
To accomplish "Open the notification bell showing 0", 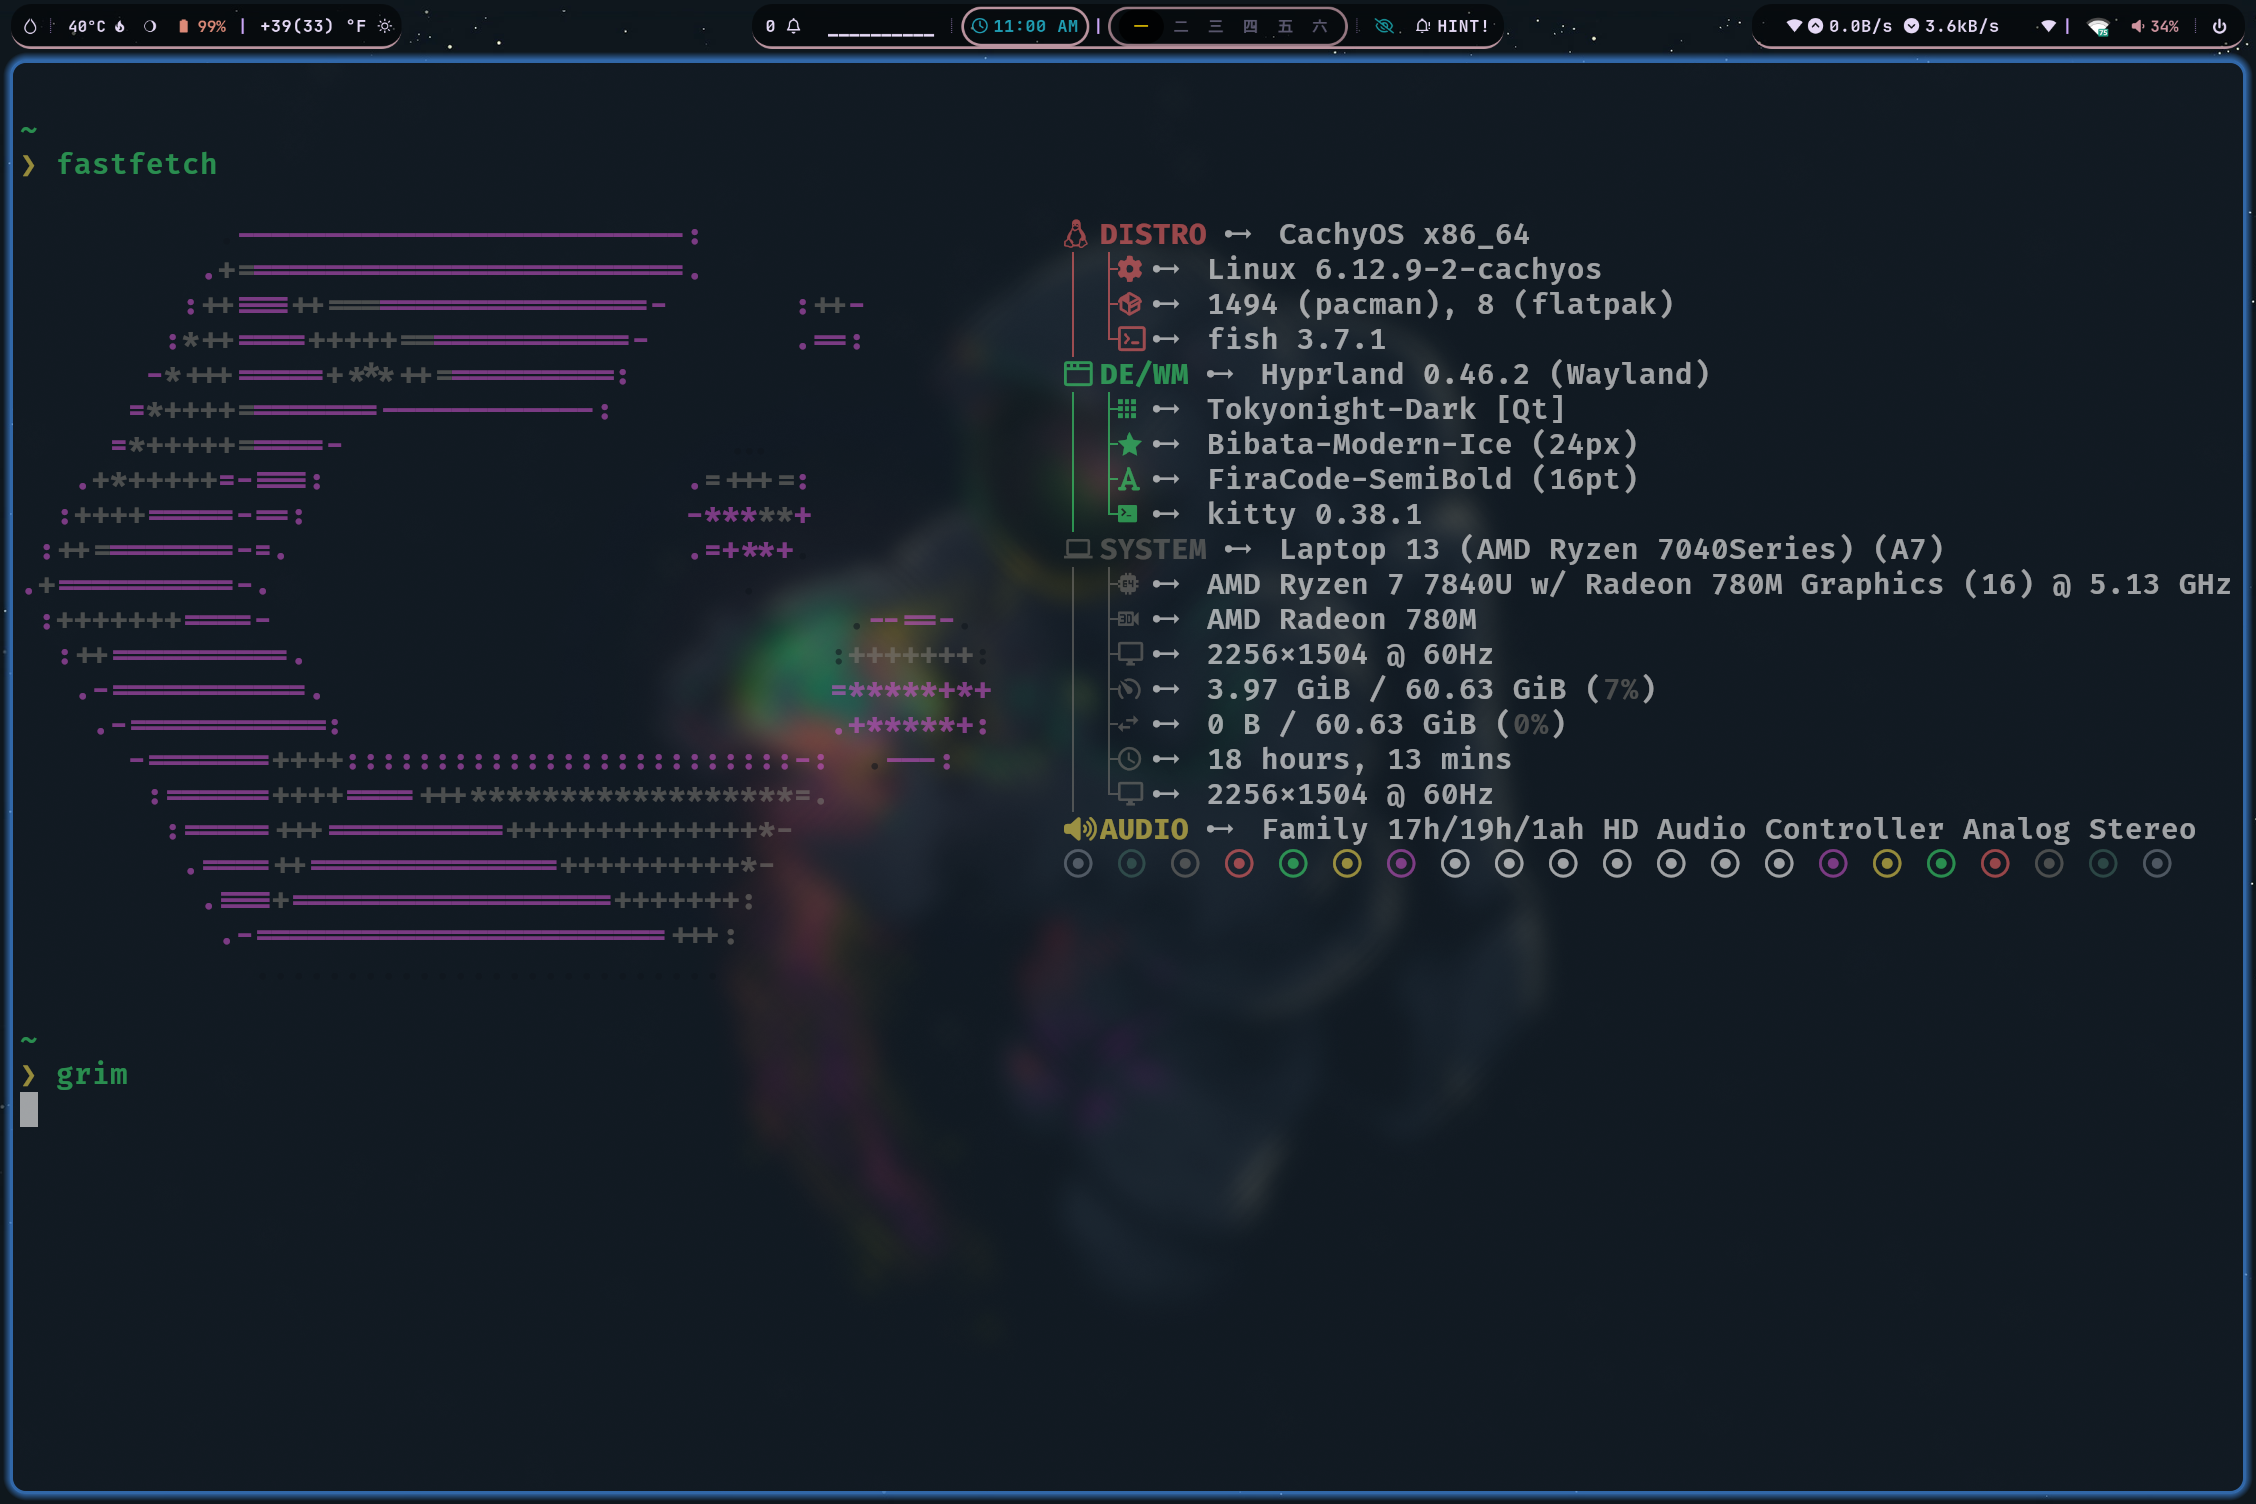I will (x=783, y=26).
